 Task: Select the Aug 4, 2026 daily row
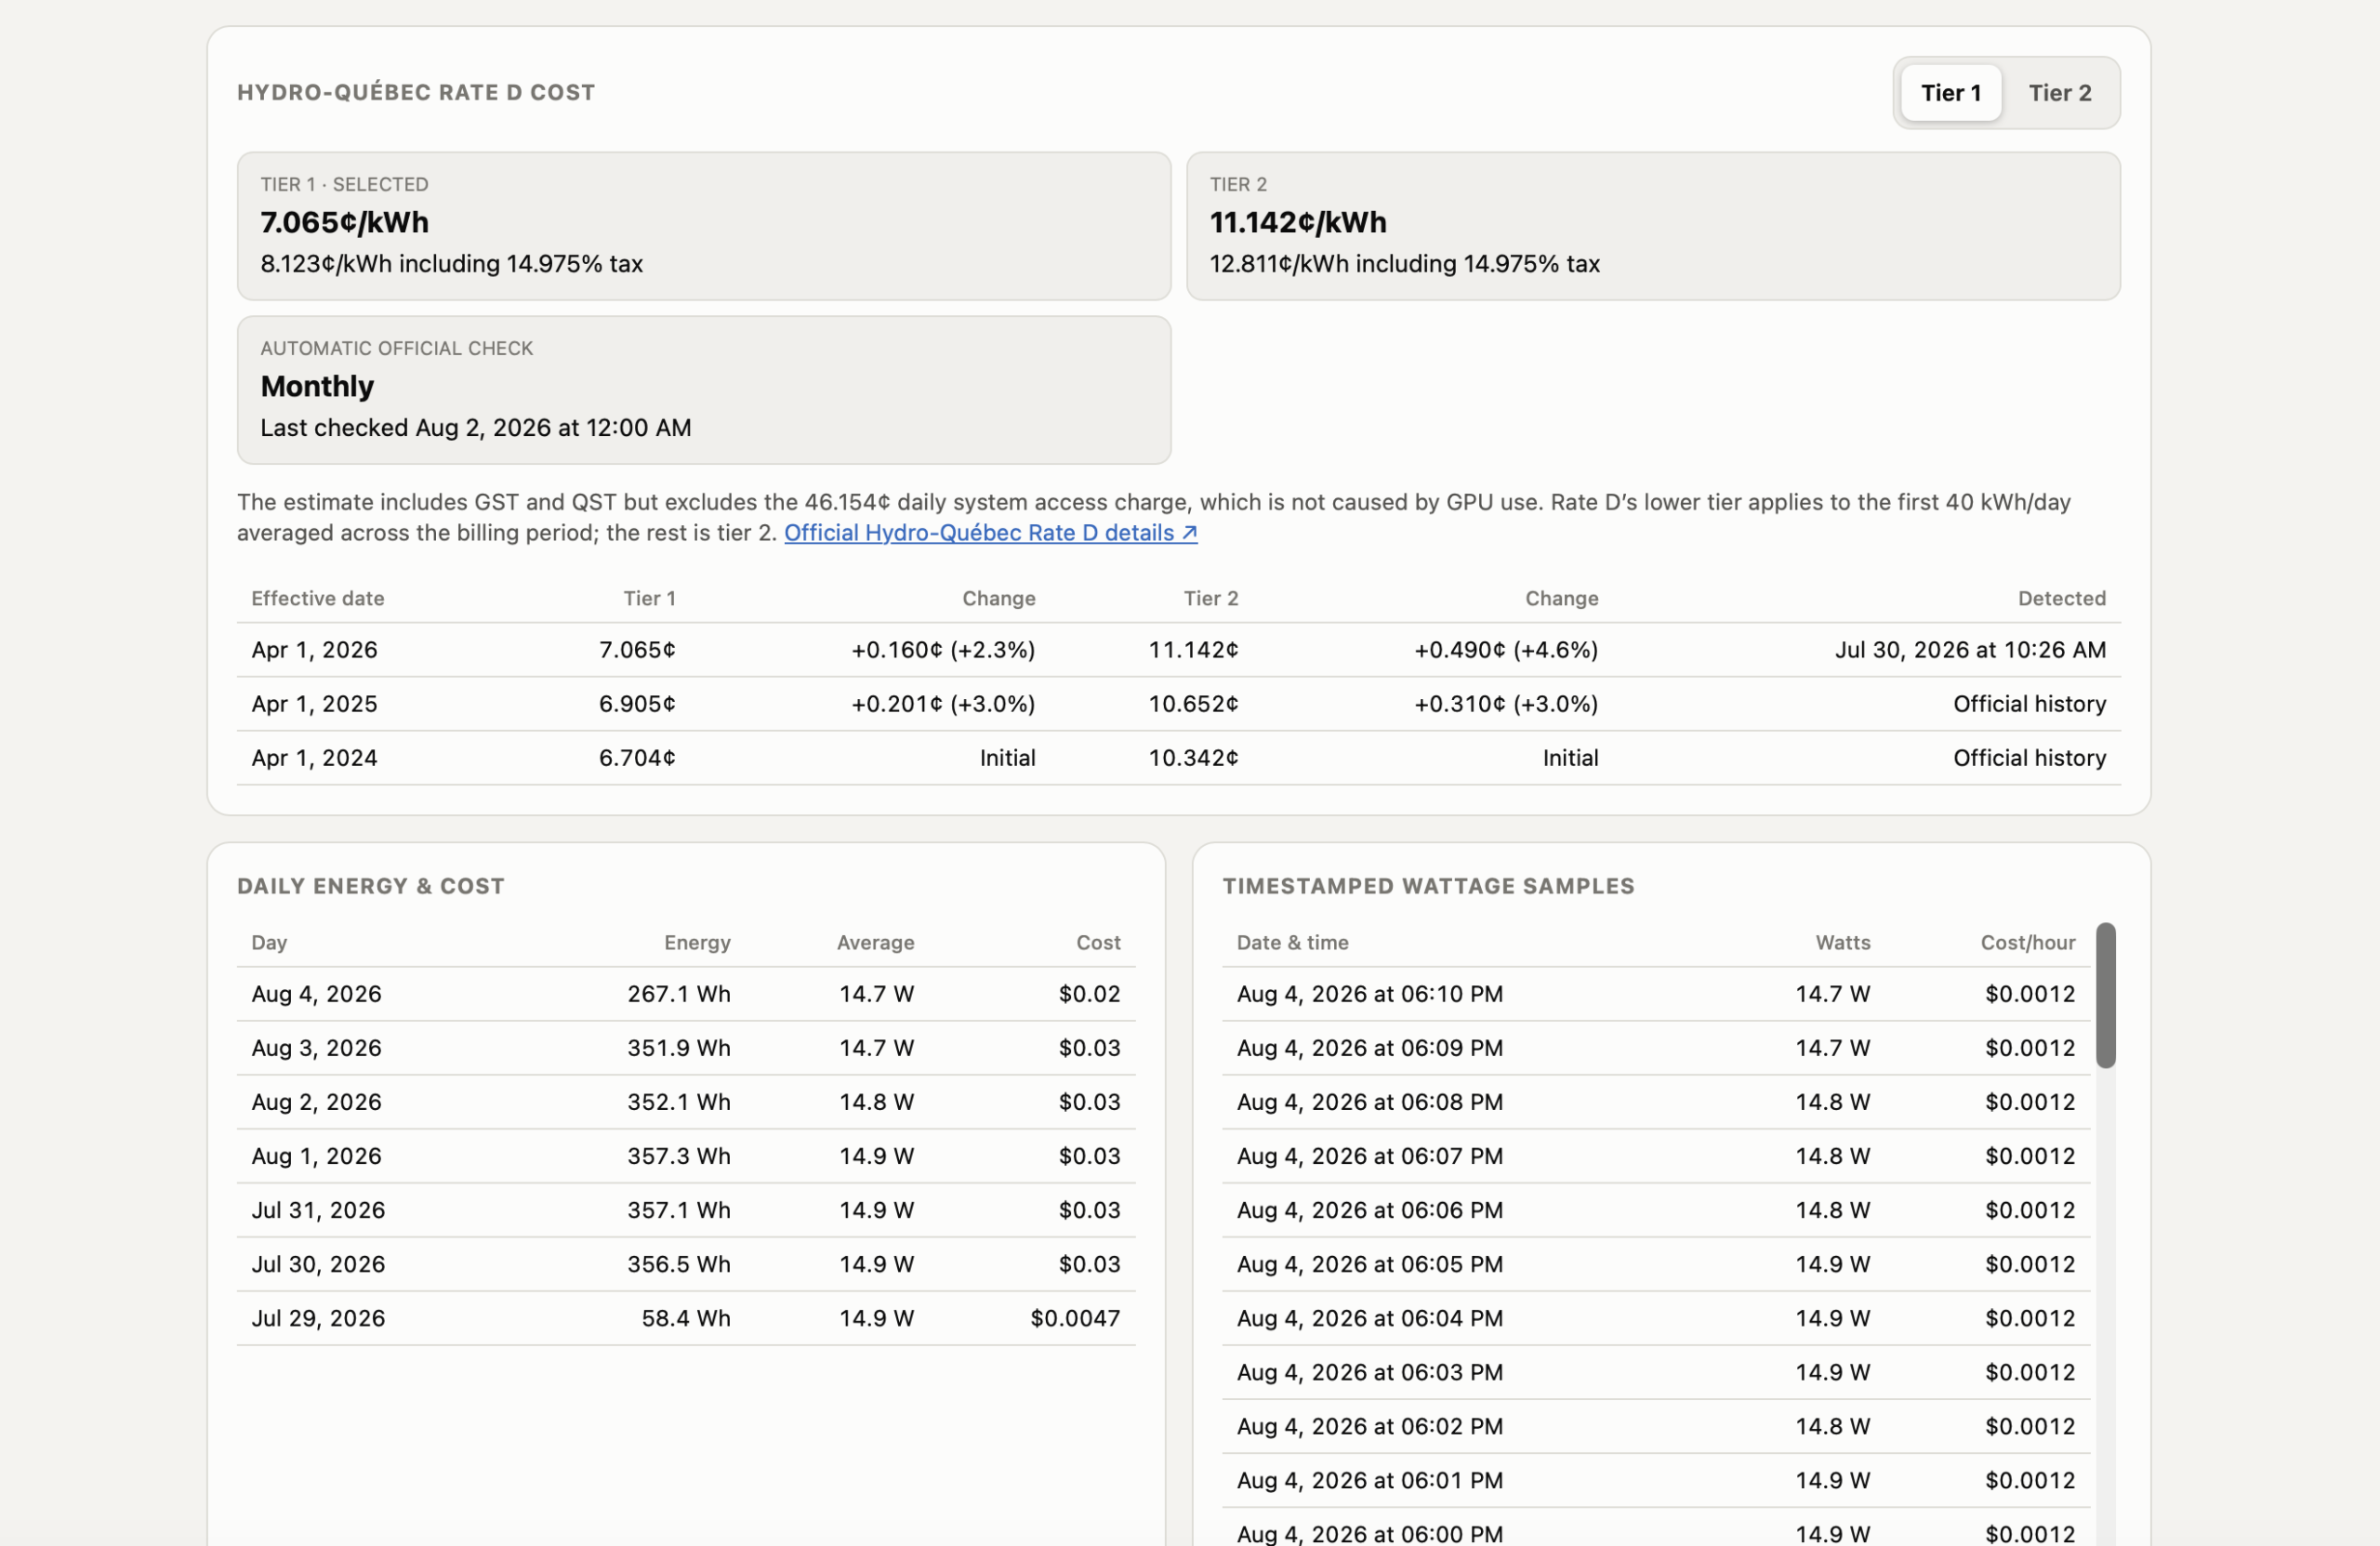(686, 994)
